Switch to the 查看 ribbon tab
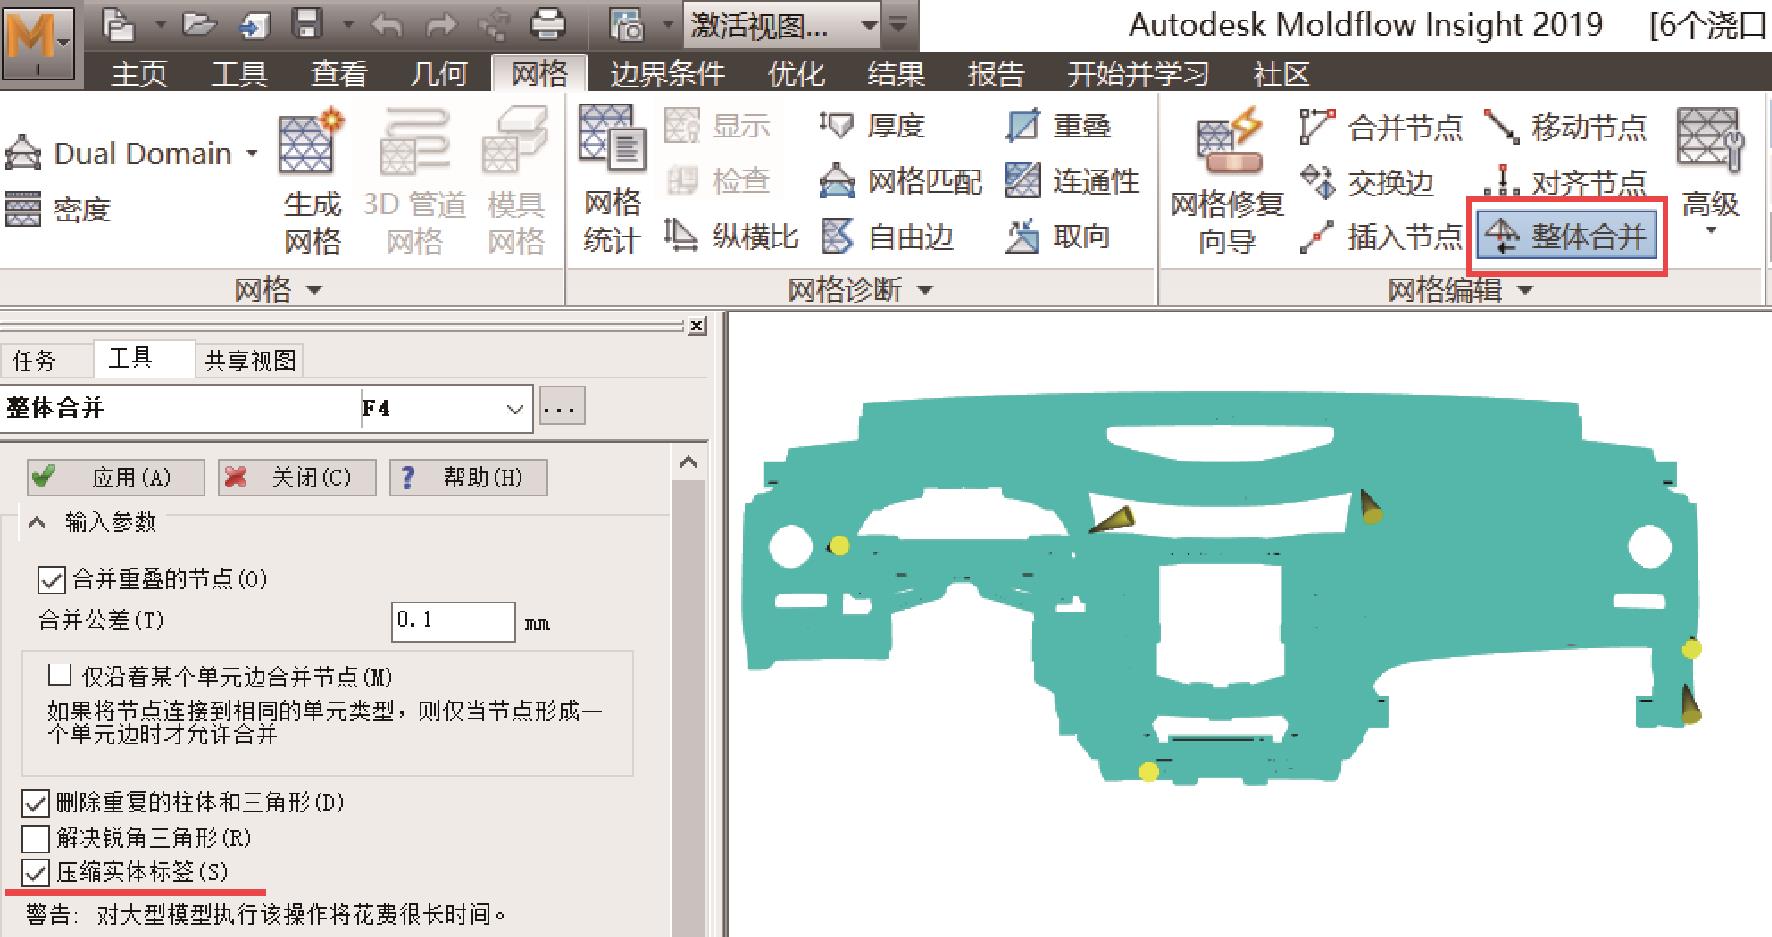The height and width of the screenshot is (937, 1772). point(339,73)
